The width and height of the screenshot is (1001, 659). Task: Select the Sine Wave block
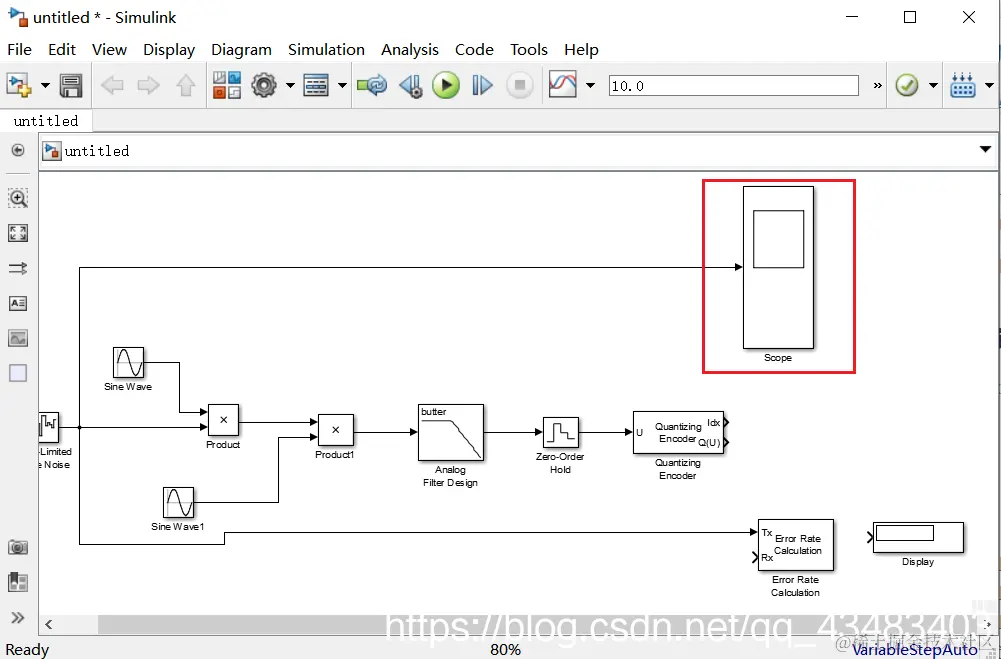(128, 363)
